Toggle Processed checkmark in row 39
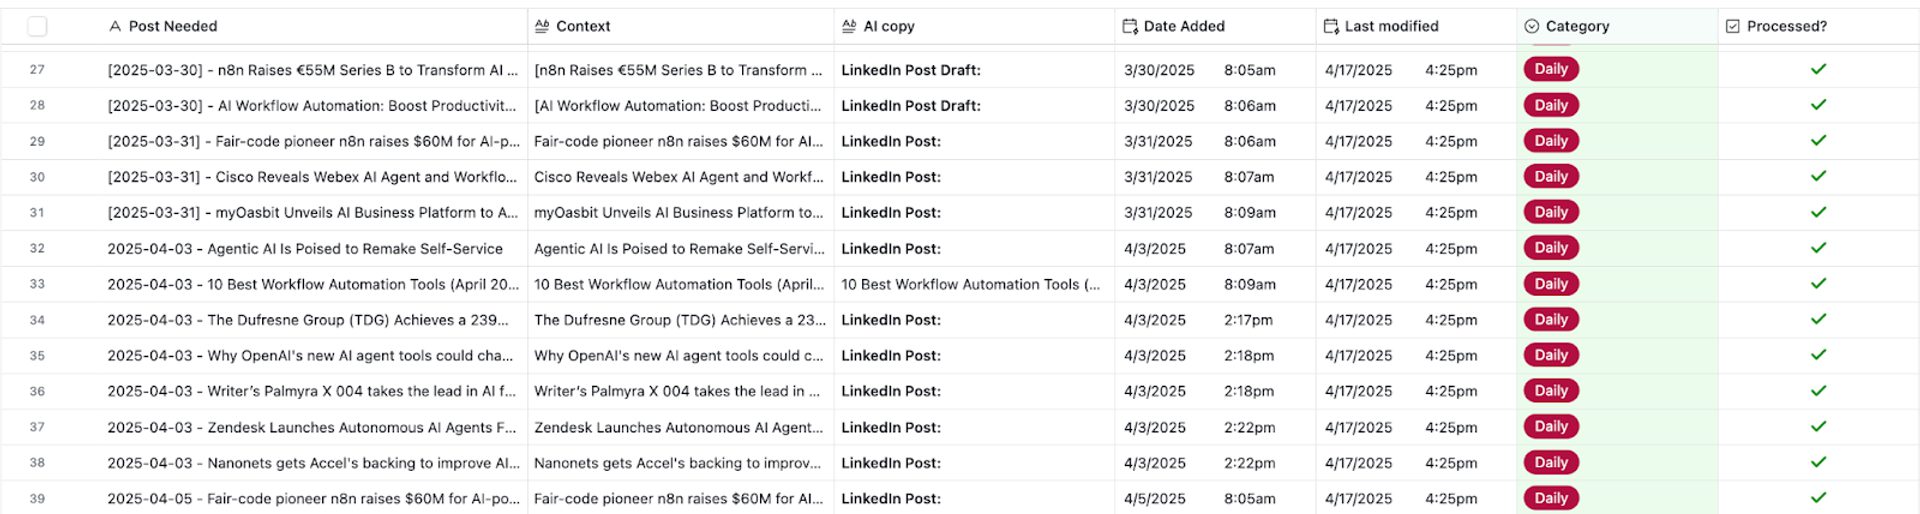 coord(1818,498)
